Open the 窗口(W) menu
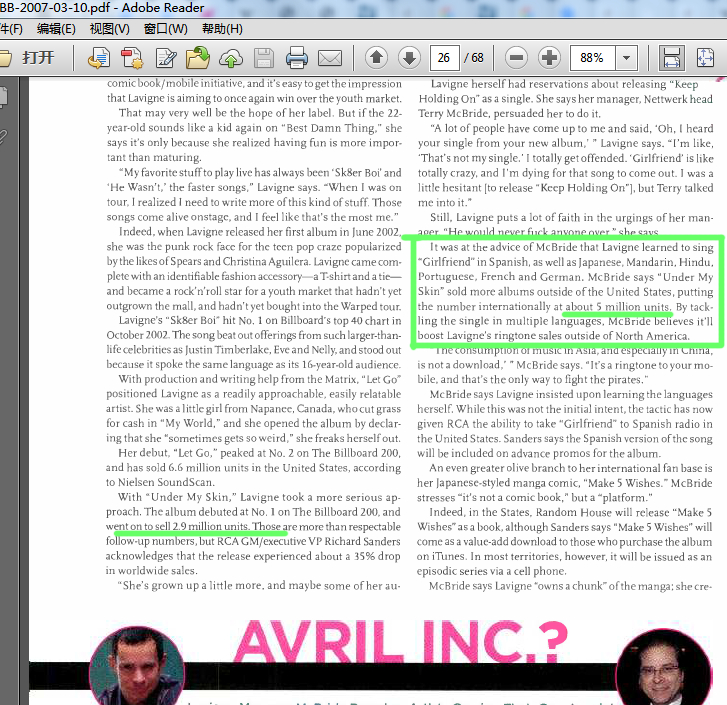 166,29
